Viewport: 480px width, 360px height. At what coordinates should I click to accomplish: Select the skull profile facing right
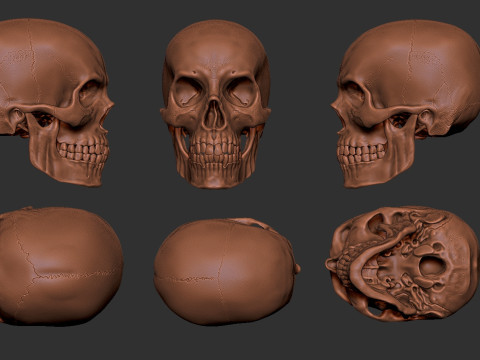pyautogui.click(x=57, y=102)
